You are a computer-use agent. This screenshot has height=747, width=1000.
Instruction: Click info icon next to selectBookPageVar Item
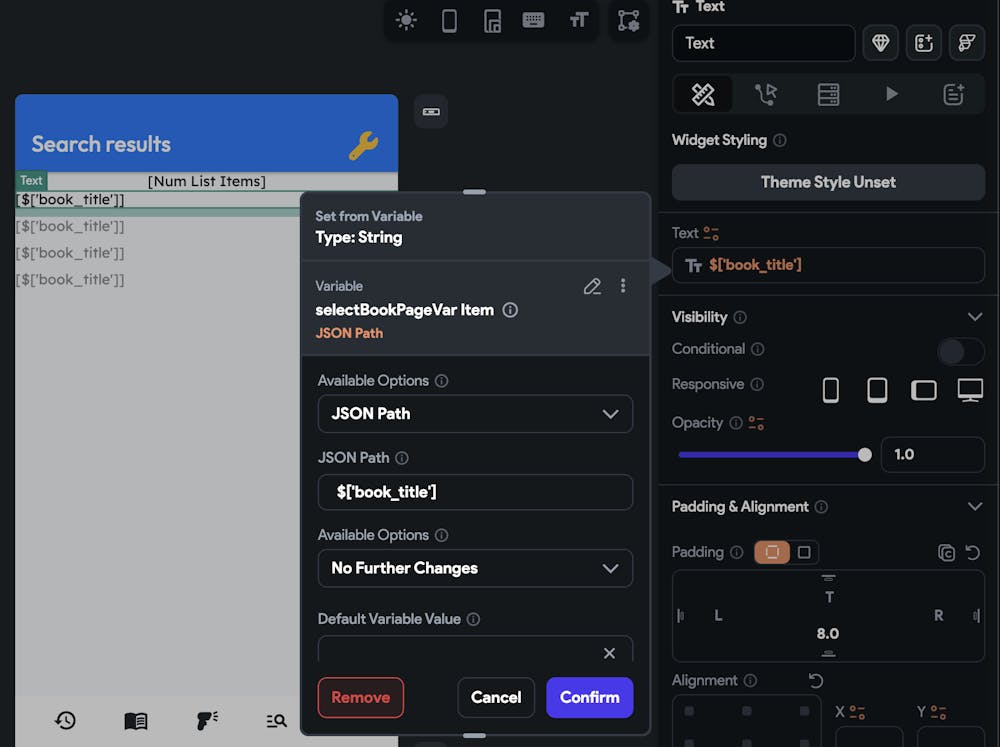(x=510, y=310)
